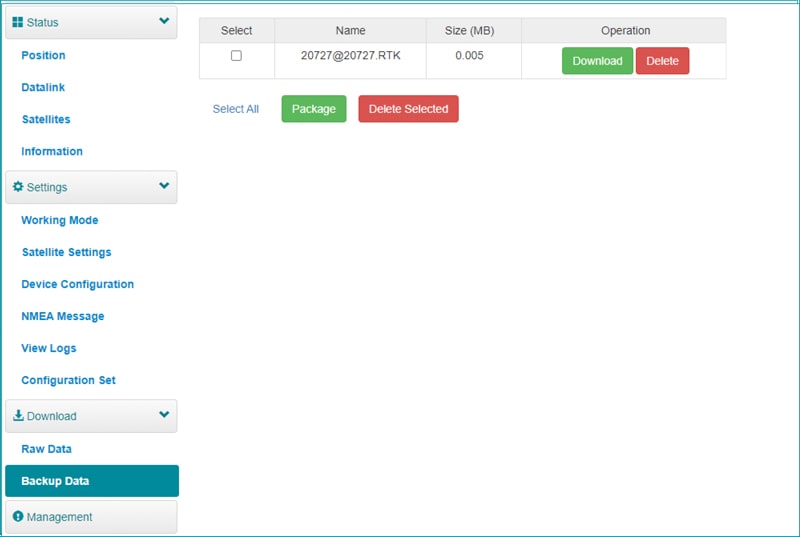Click the Select All link
800x537 pixels.
pos(236,109)
